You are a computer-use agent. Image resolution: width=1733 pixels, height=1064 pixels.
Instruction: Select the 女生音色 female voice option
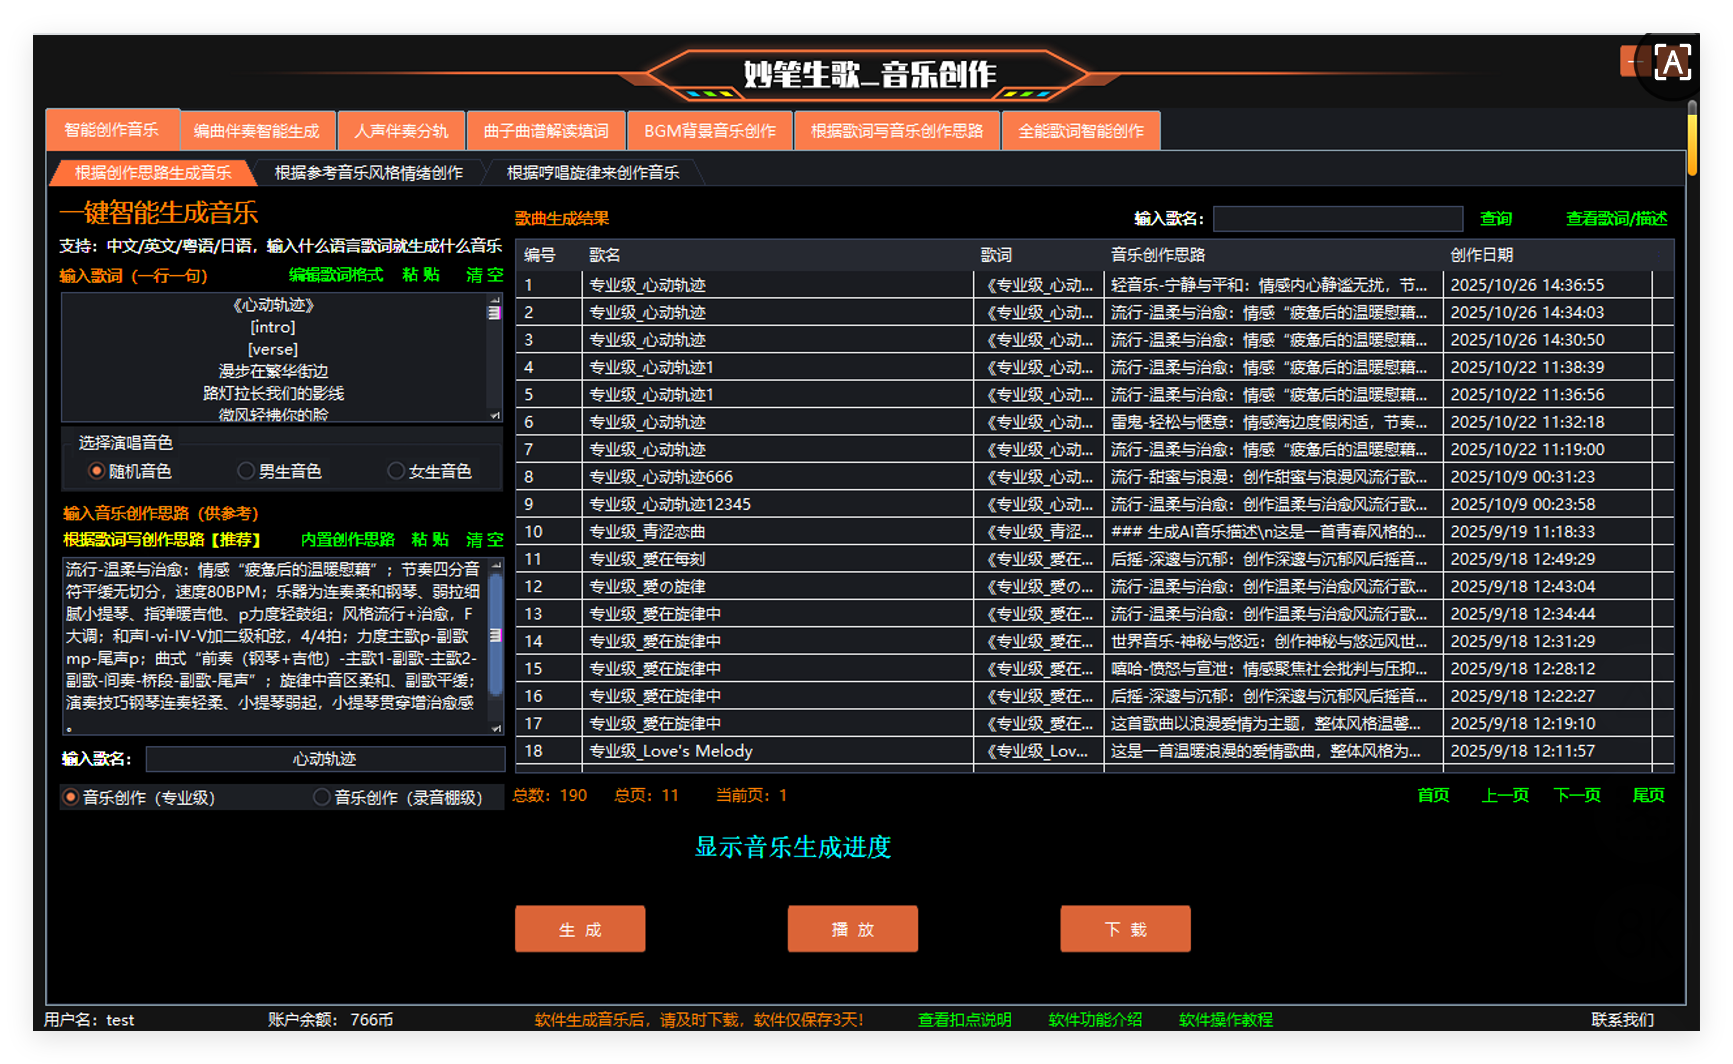pyautogui.click(x=396, y=471)
